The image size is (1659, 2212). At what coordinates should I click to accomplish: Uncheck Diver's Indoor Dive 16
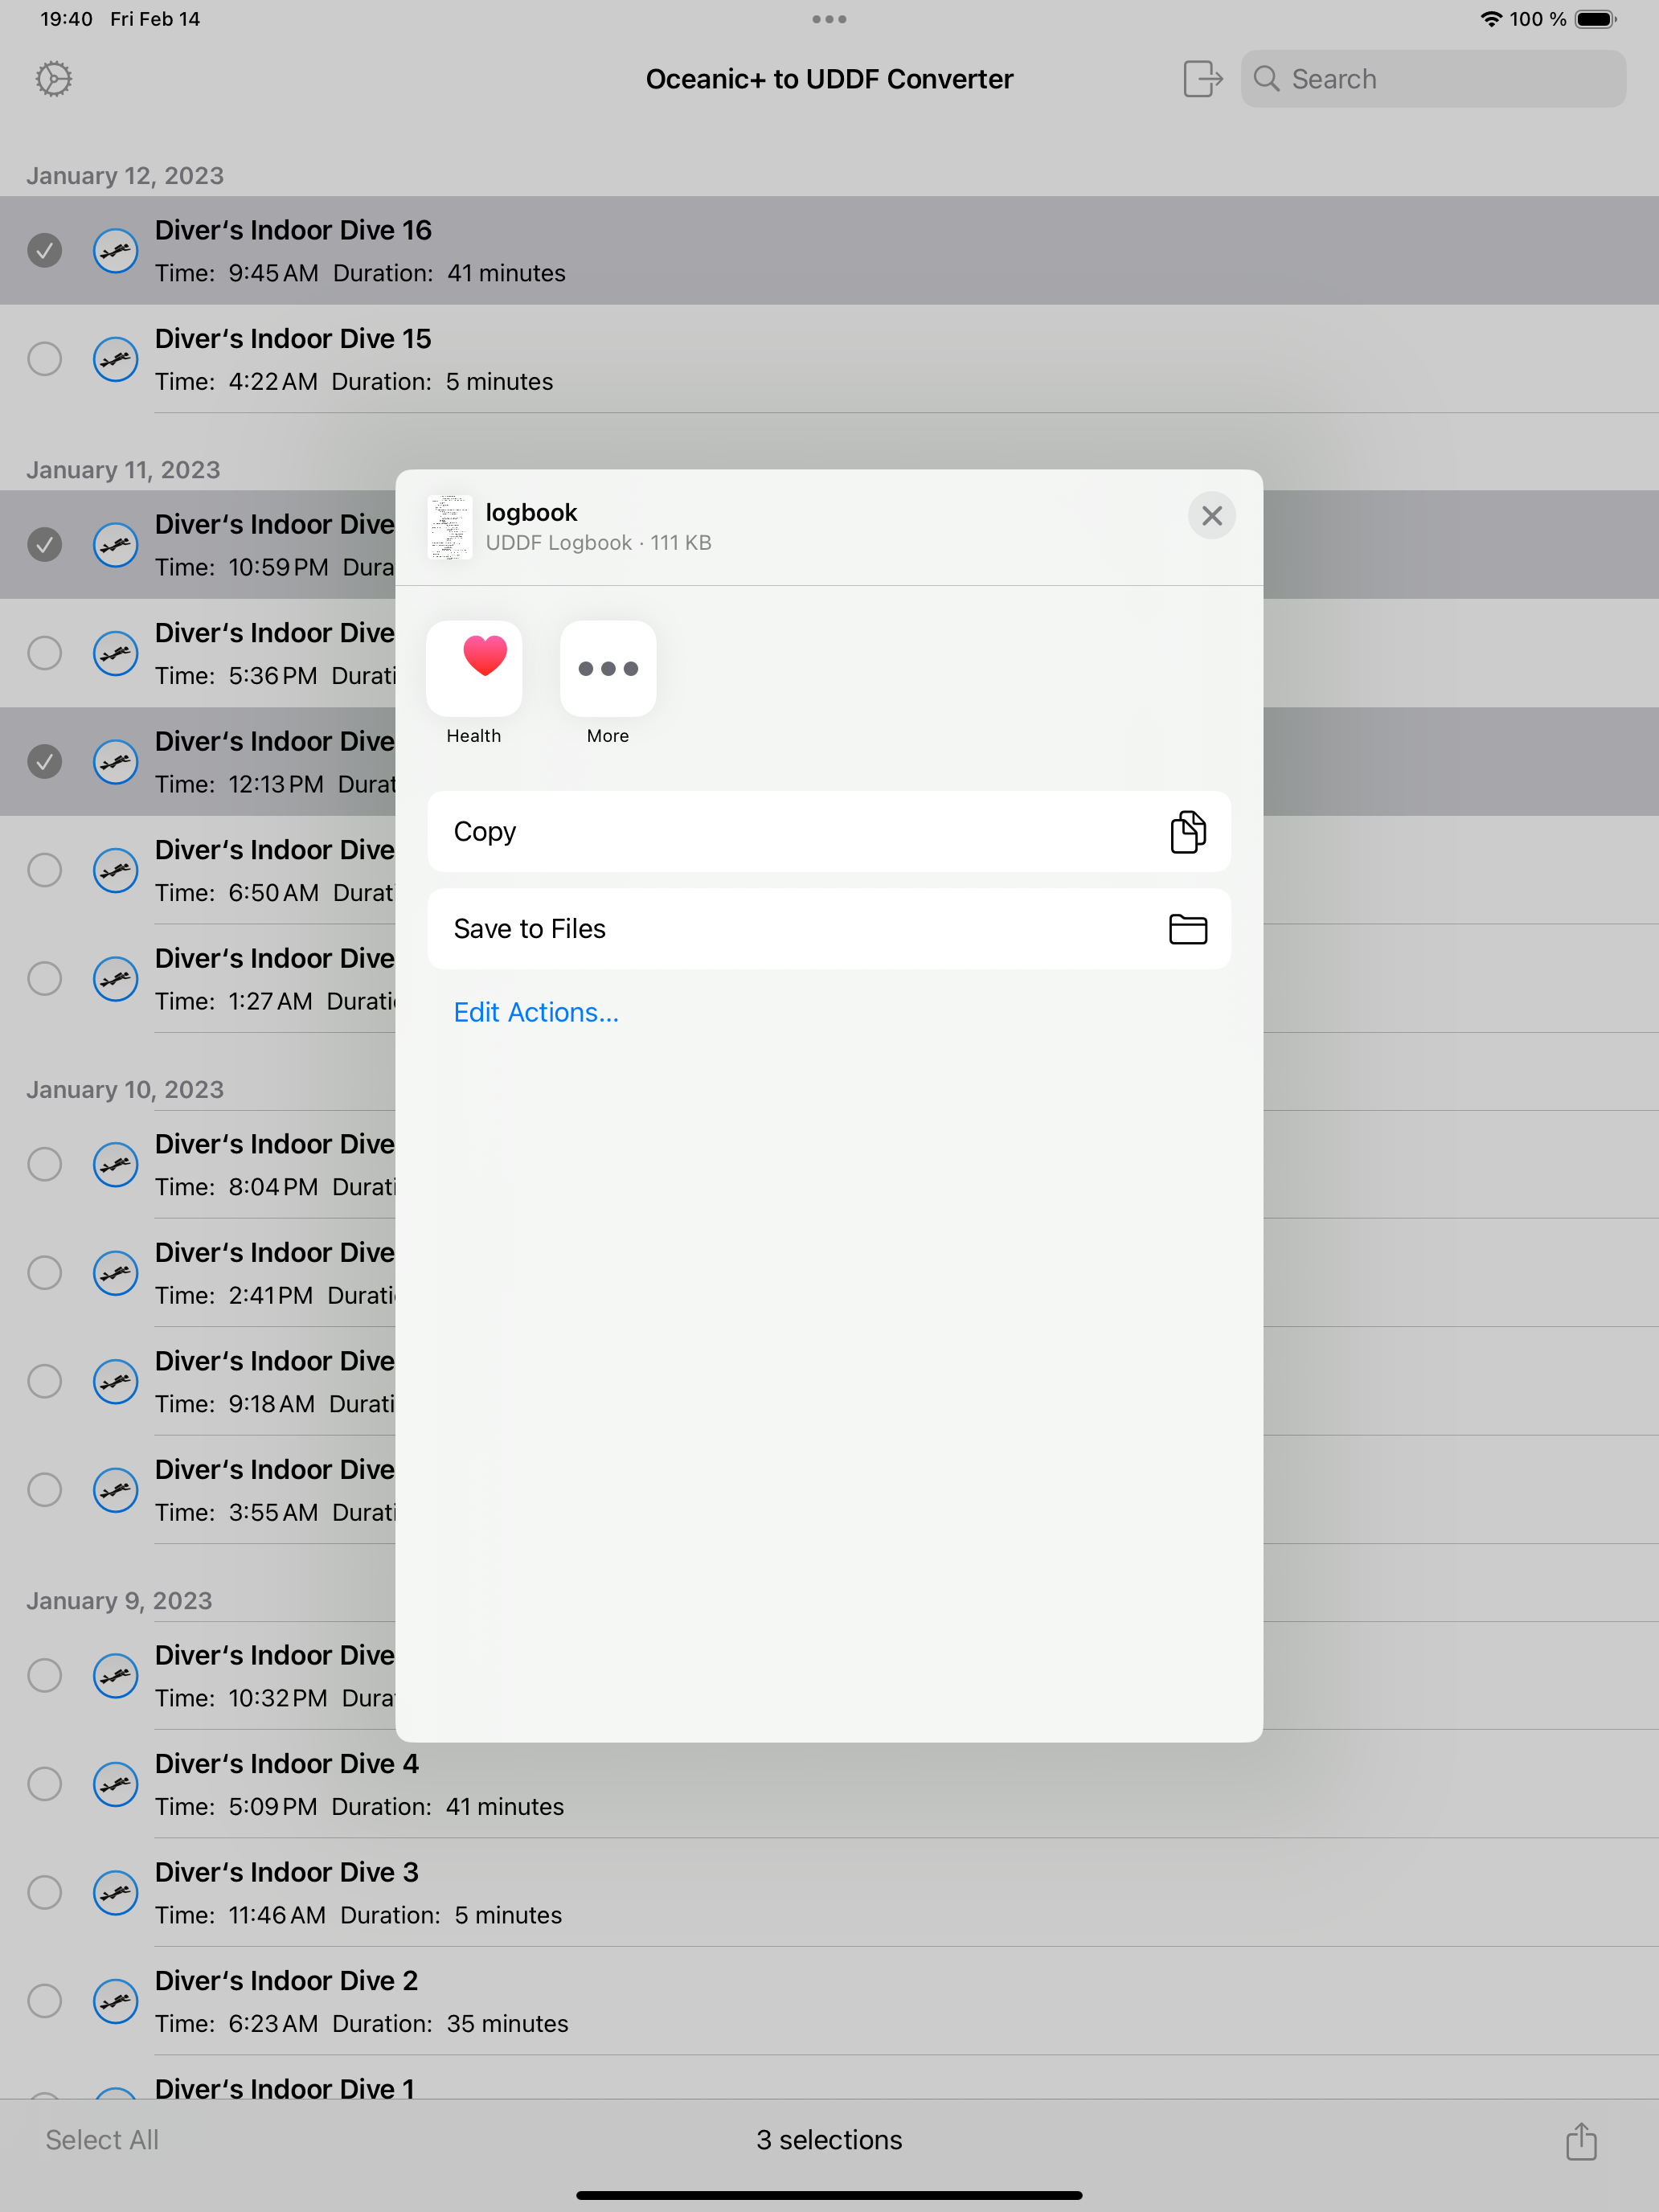tap(45, 250)
